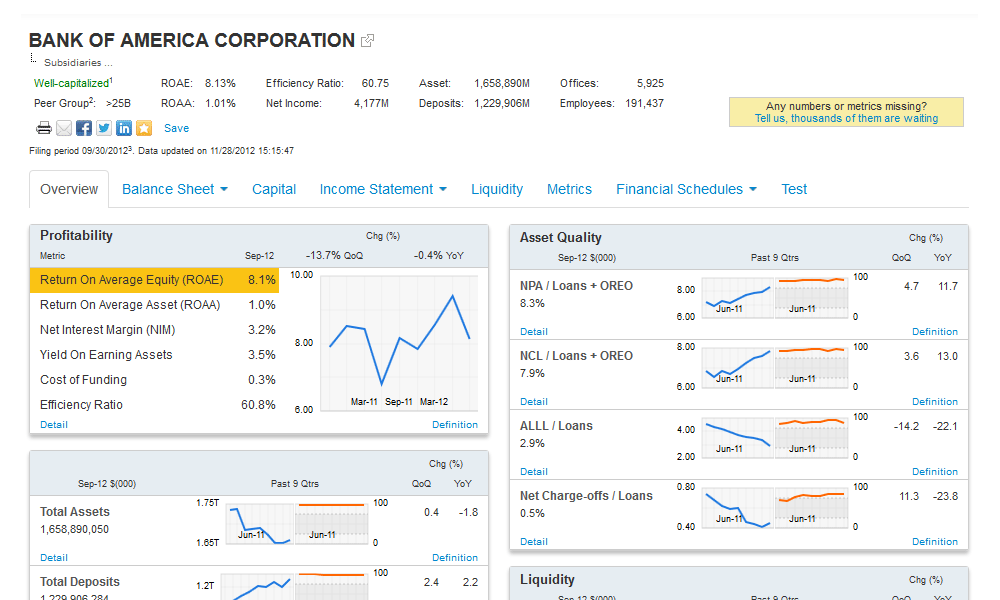Click the Save link
This screenshot has height=600, width=1000.
pyautogui.click(x=176, y=128)
